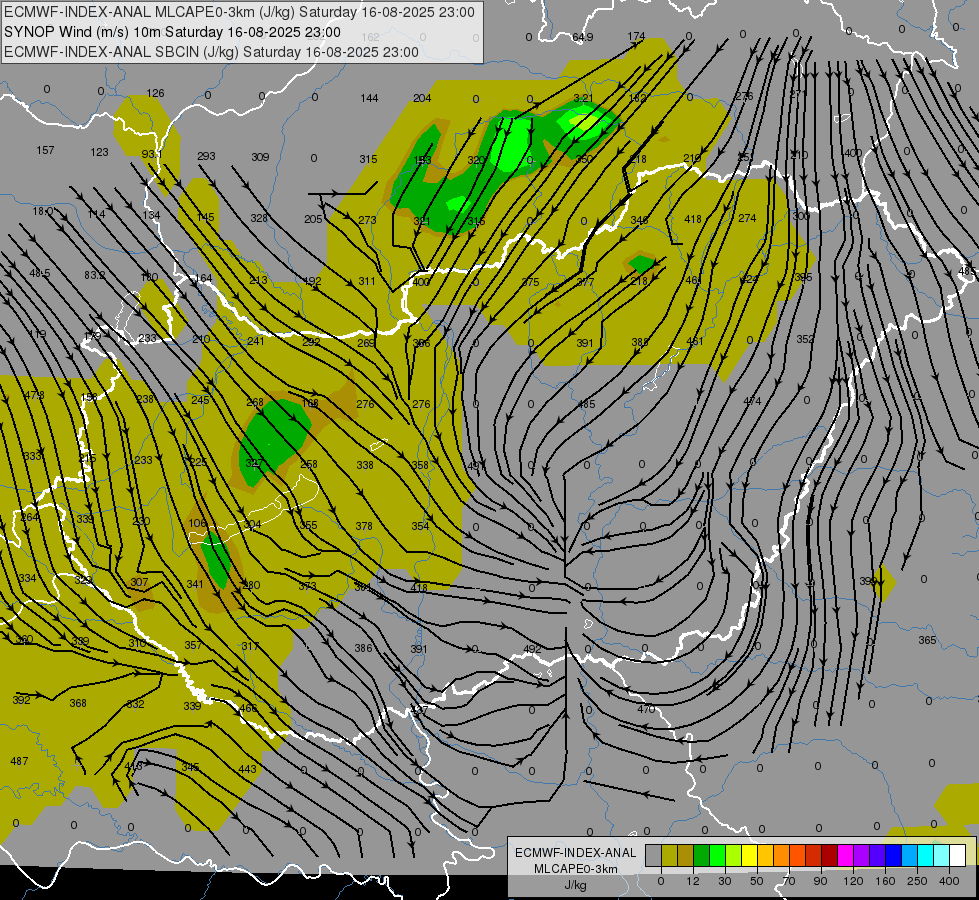
Task: Select the map value 365
Action: tap(928, 640)
